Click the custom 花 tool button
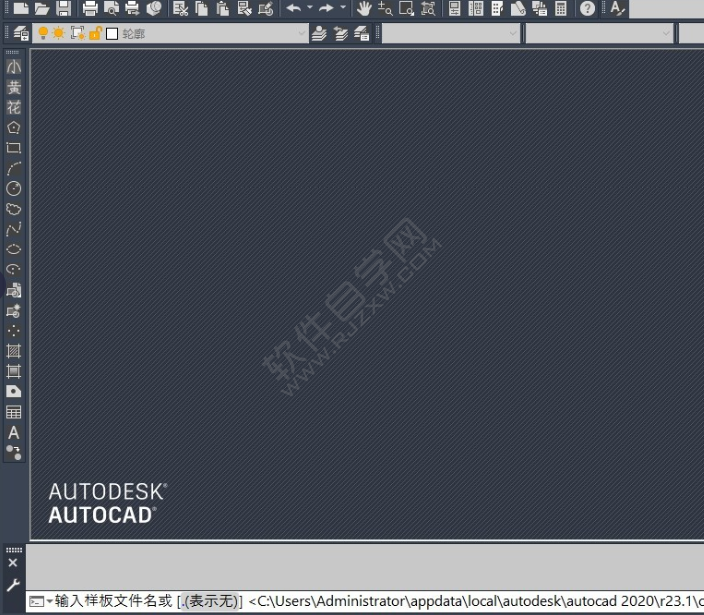The width and height of the screenshot is (704, 615). [14, 107]
